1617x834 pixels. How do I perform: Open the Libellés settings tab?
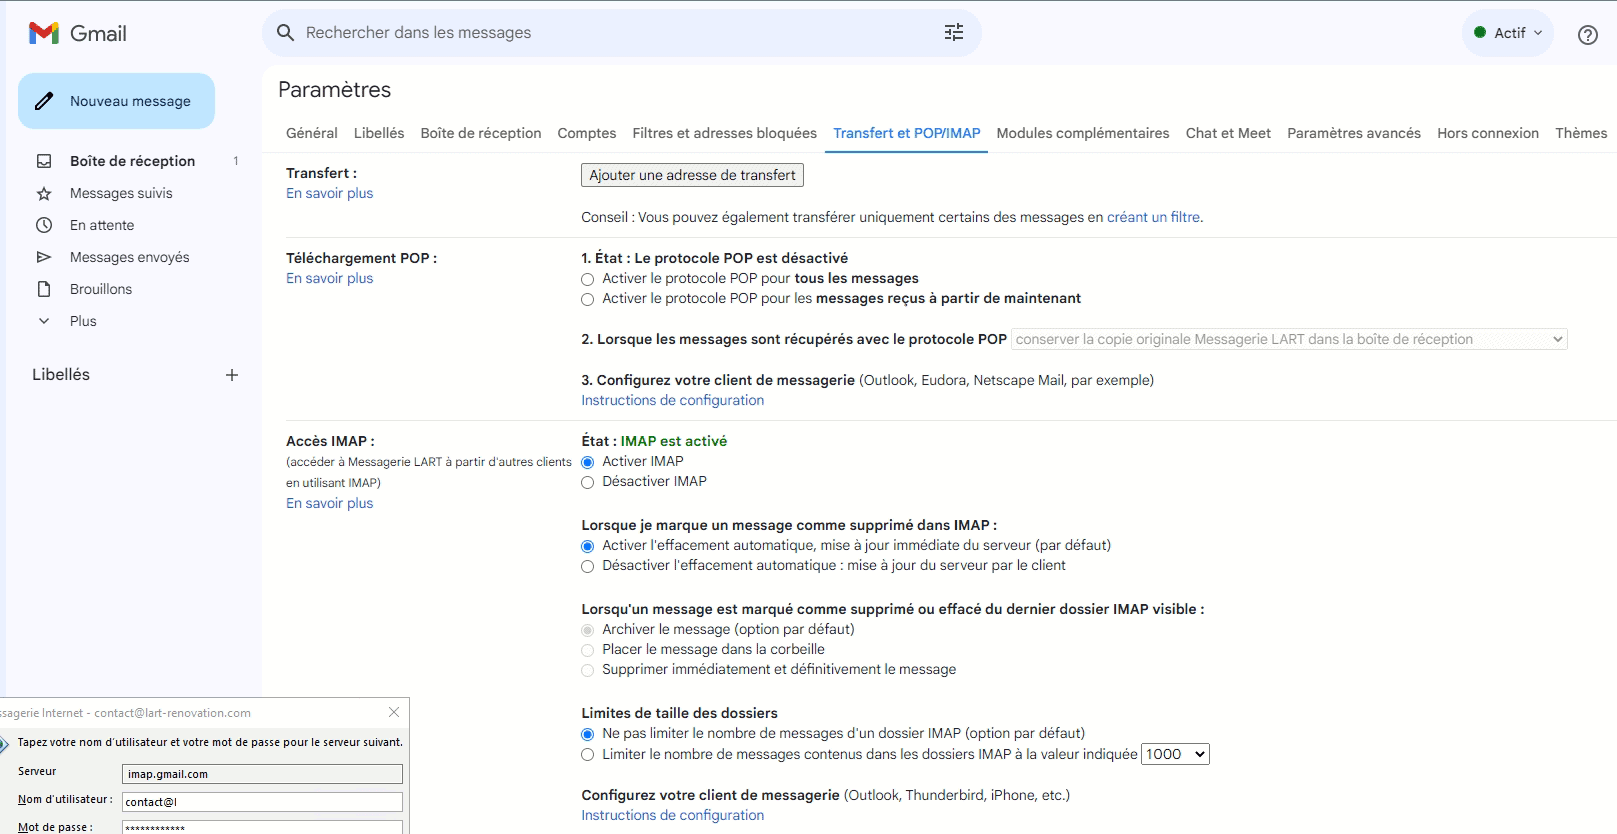[379, 133]
